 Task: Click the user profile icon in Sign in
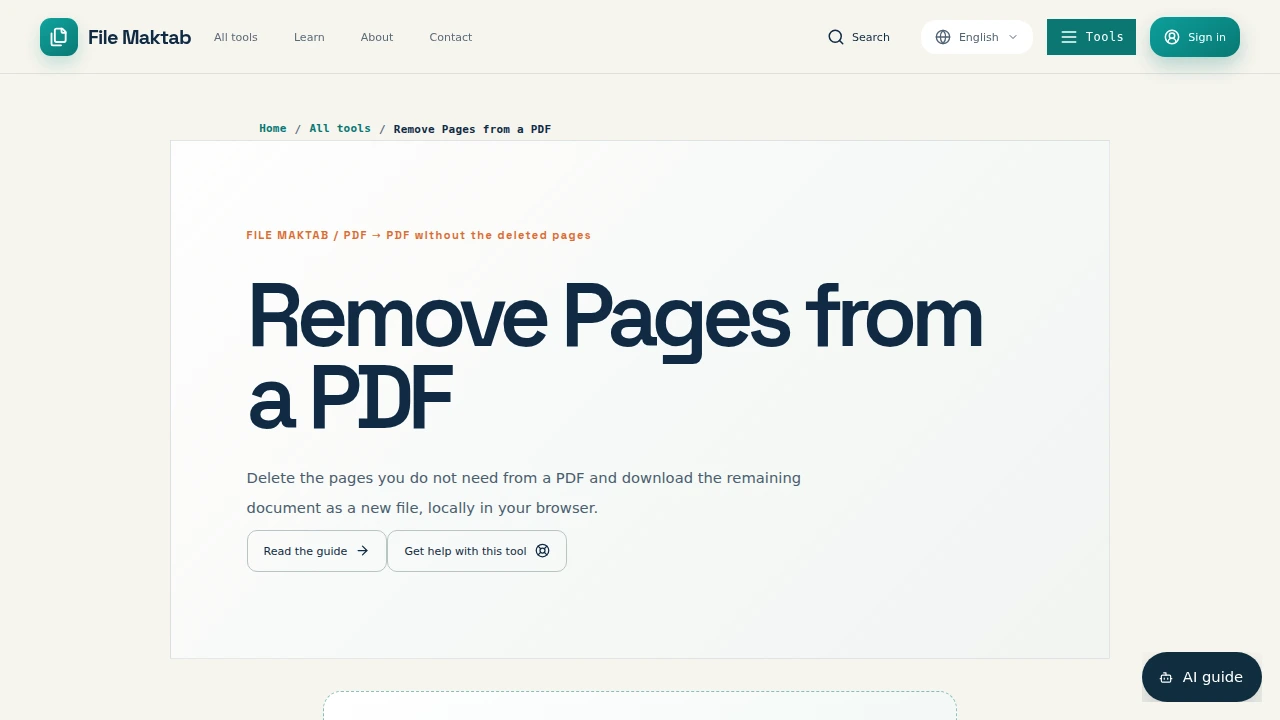pyautogui.click(x=1172, y=37)
